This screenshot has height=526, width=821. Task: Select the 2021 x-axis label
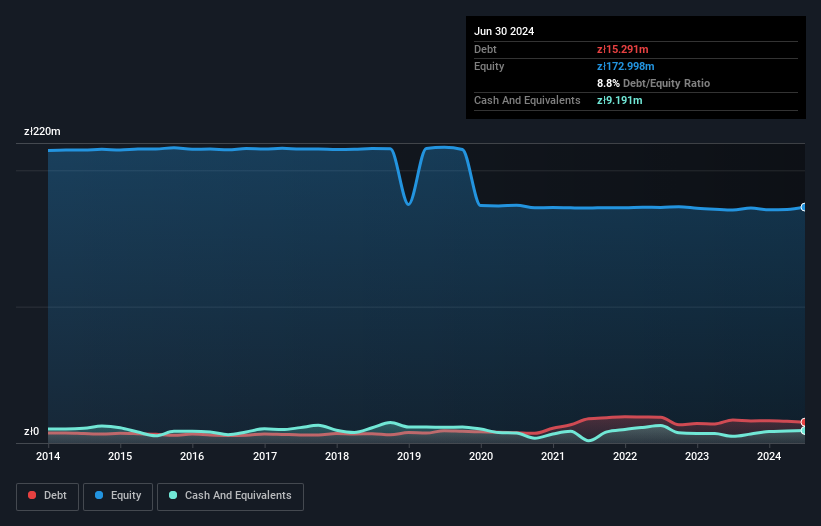click(x=553, y=456)
